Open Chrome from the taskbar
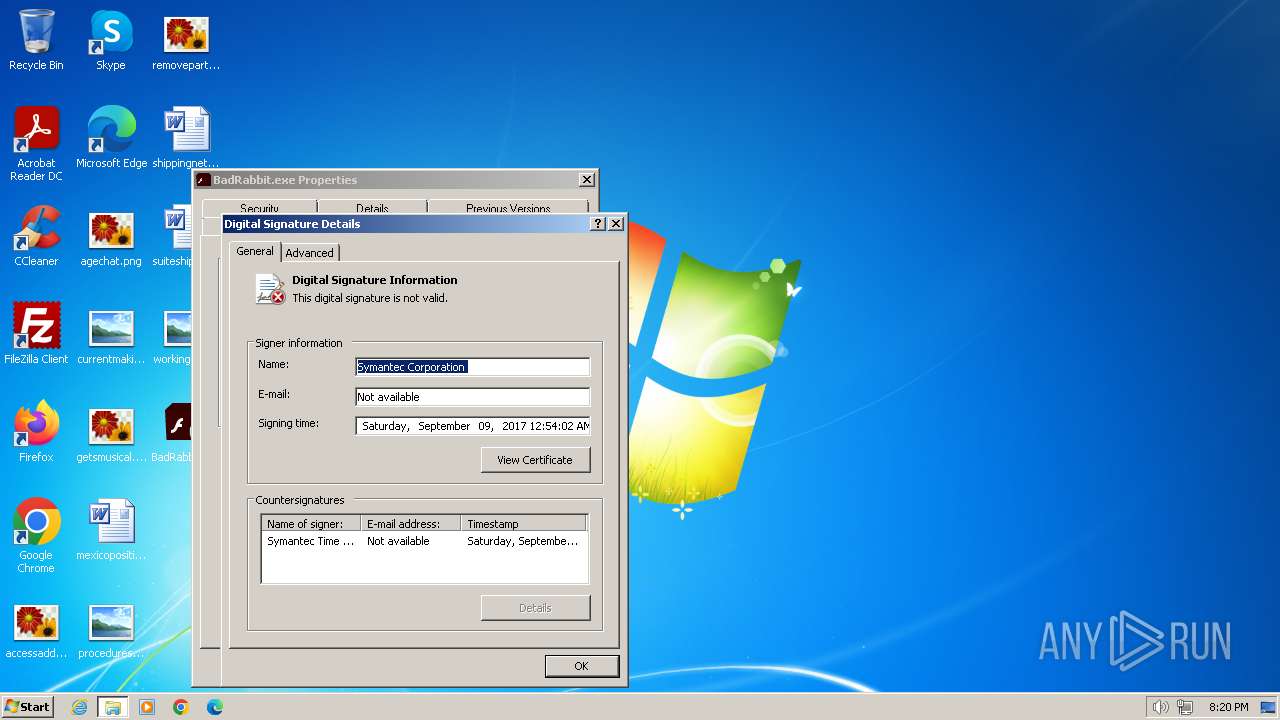Viewport: 1280px width, 720px height. (181, 707)
